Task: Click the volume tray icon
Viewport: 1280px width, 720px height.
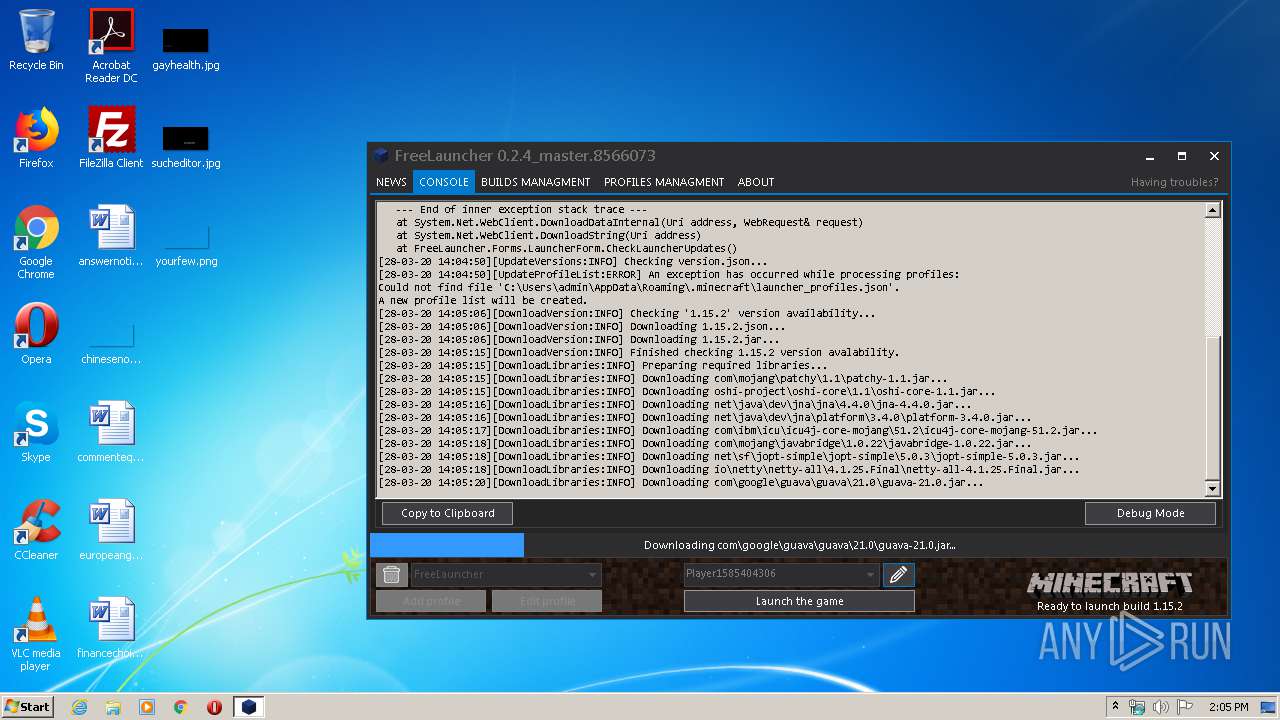Action: tap(1161, 707)
